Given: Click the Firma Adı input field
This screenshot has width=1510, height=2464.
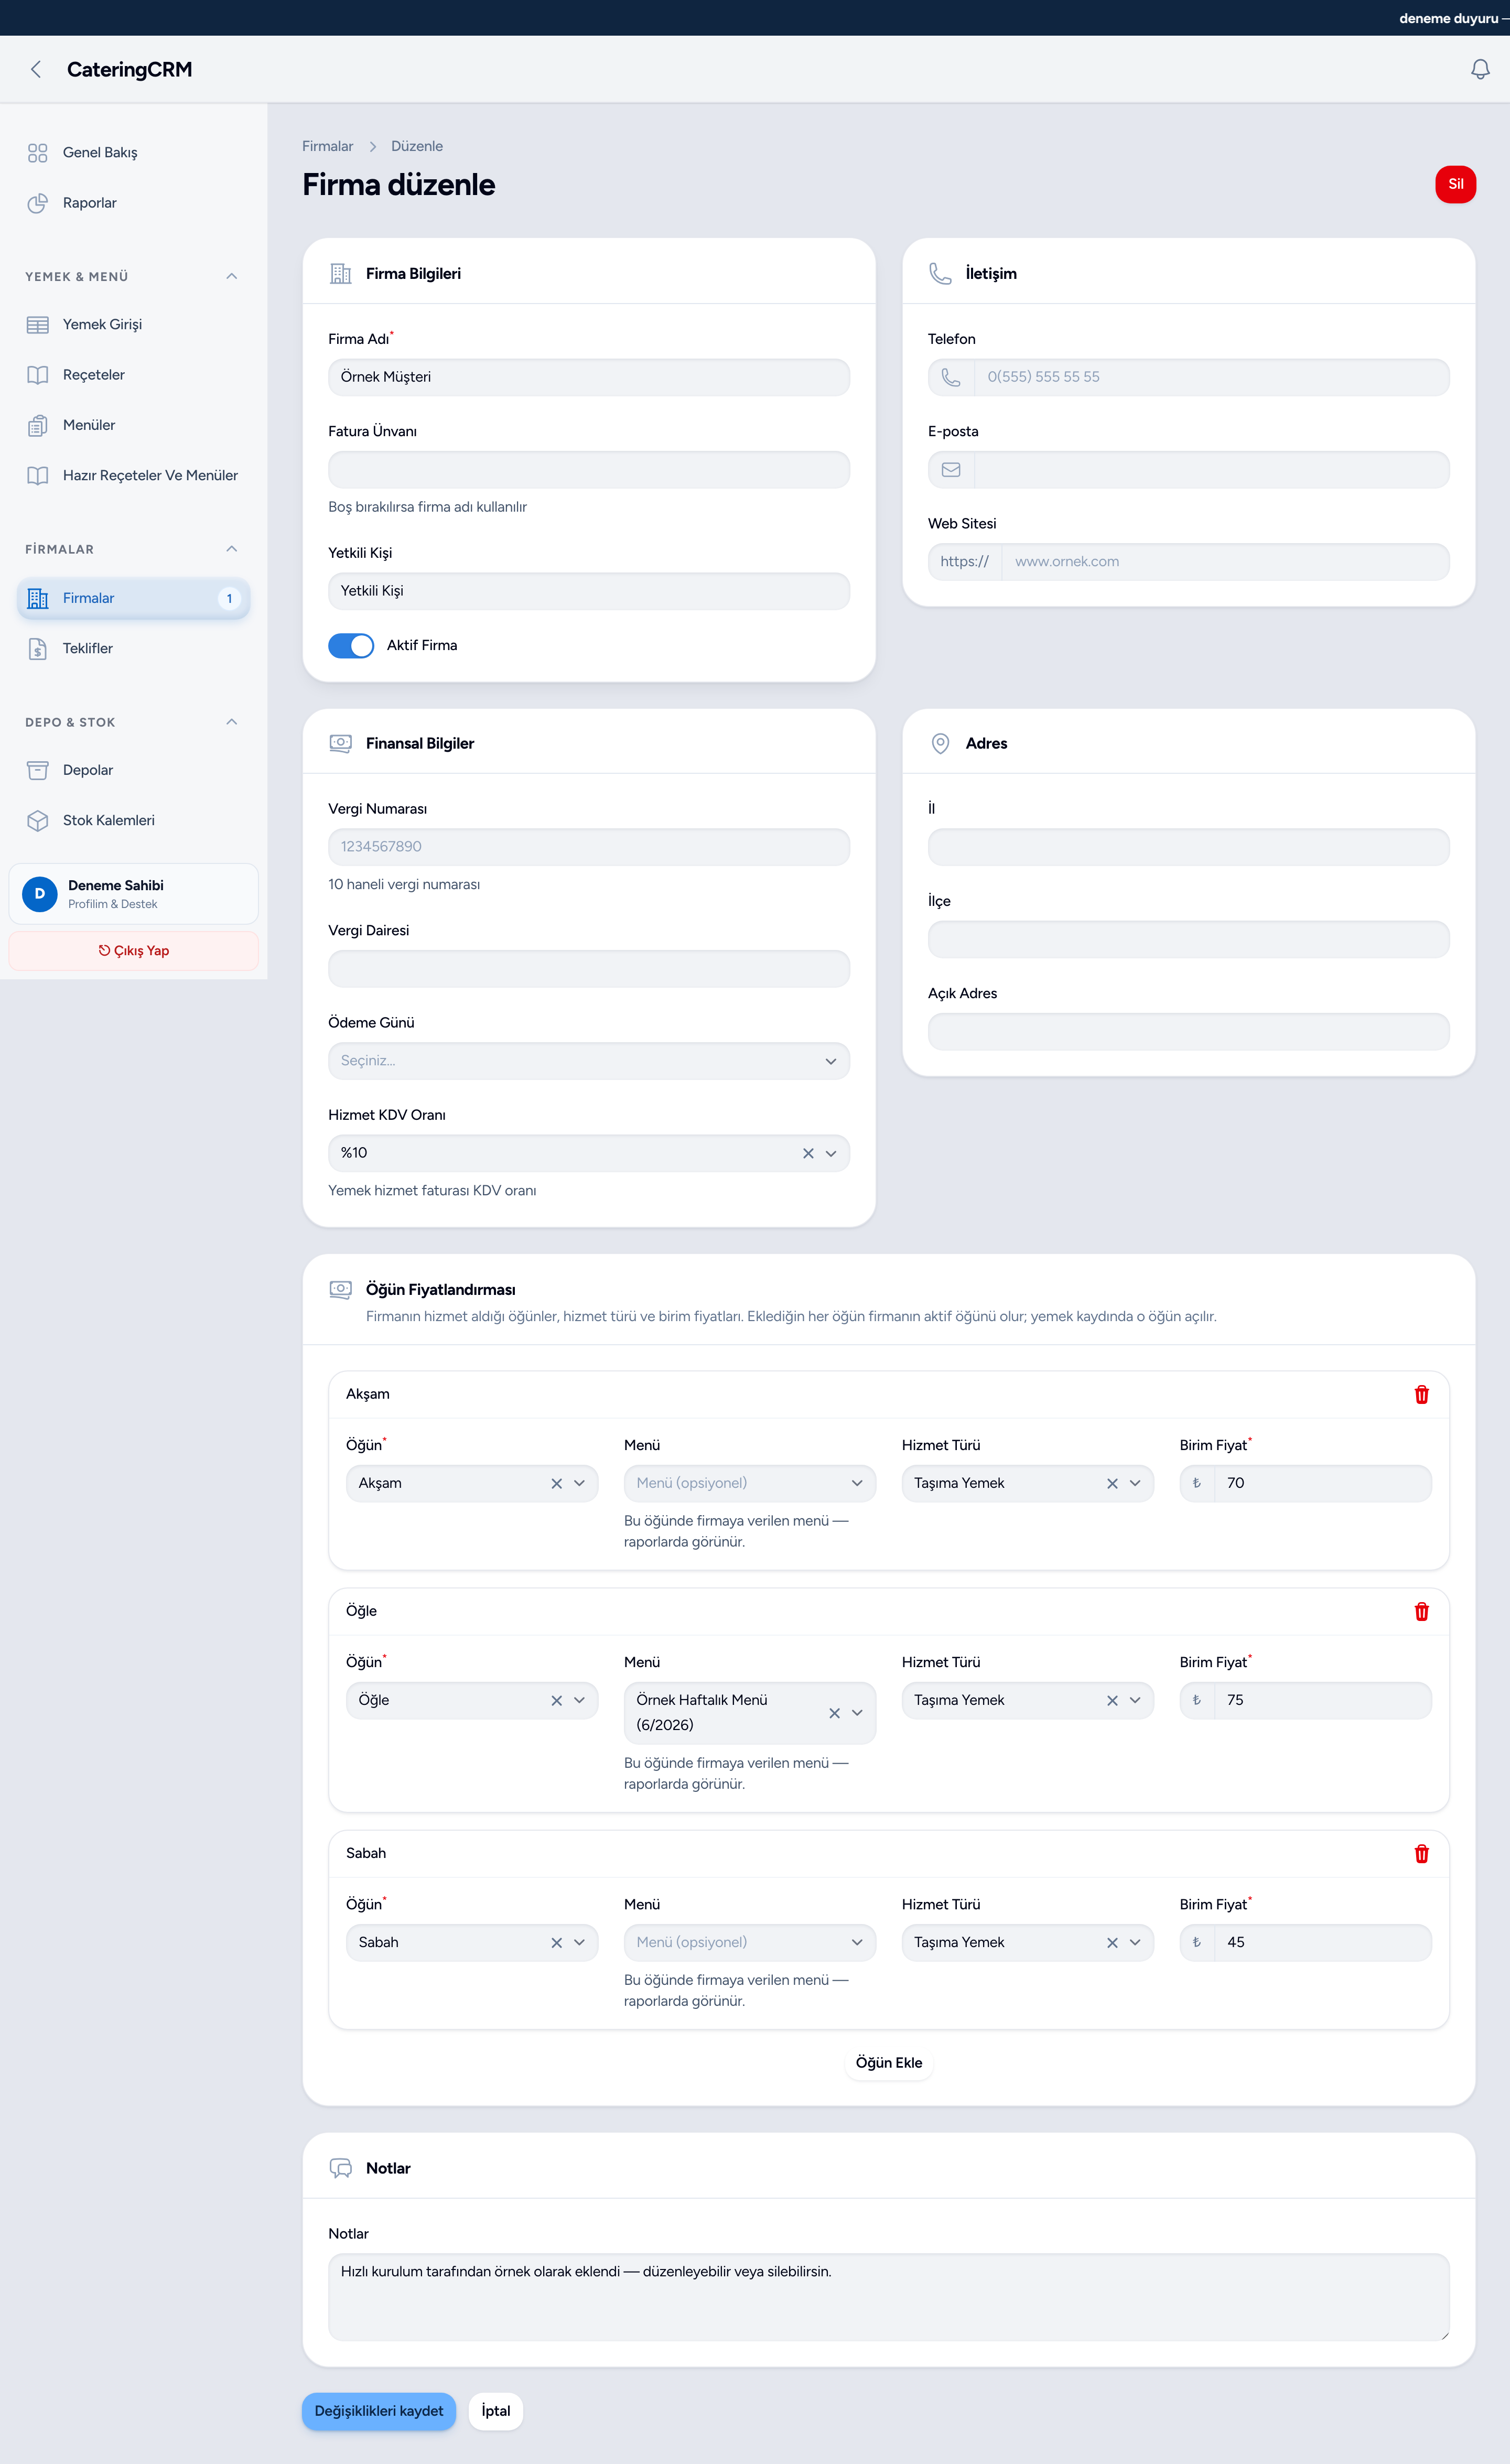Looking at the screenshot, I should (x=589, y=377).
